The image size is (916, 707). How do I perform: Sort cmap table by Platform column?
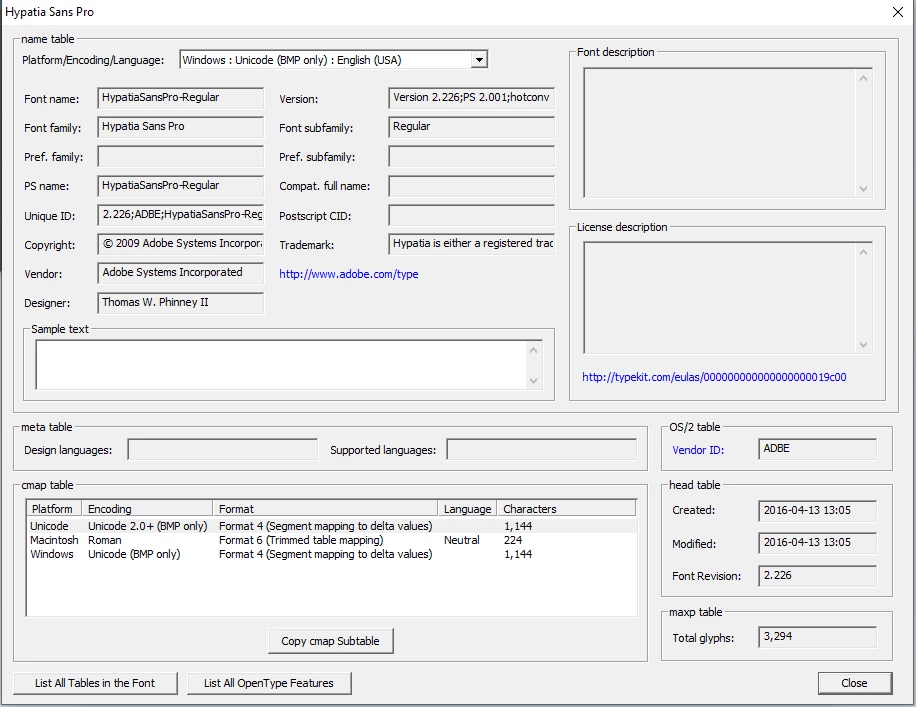point(54,508)
